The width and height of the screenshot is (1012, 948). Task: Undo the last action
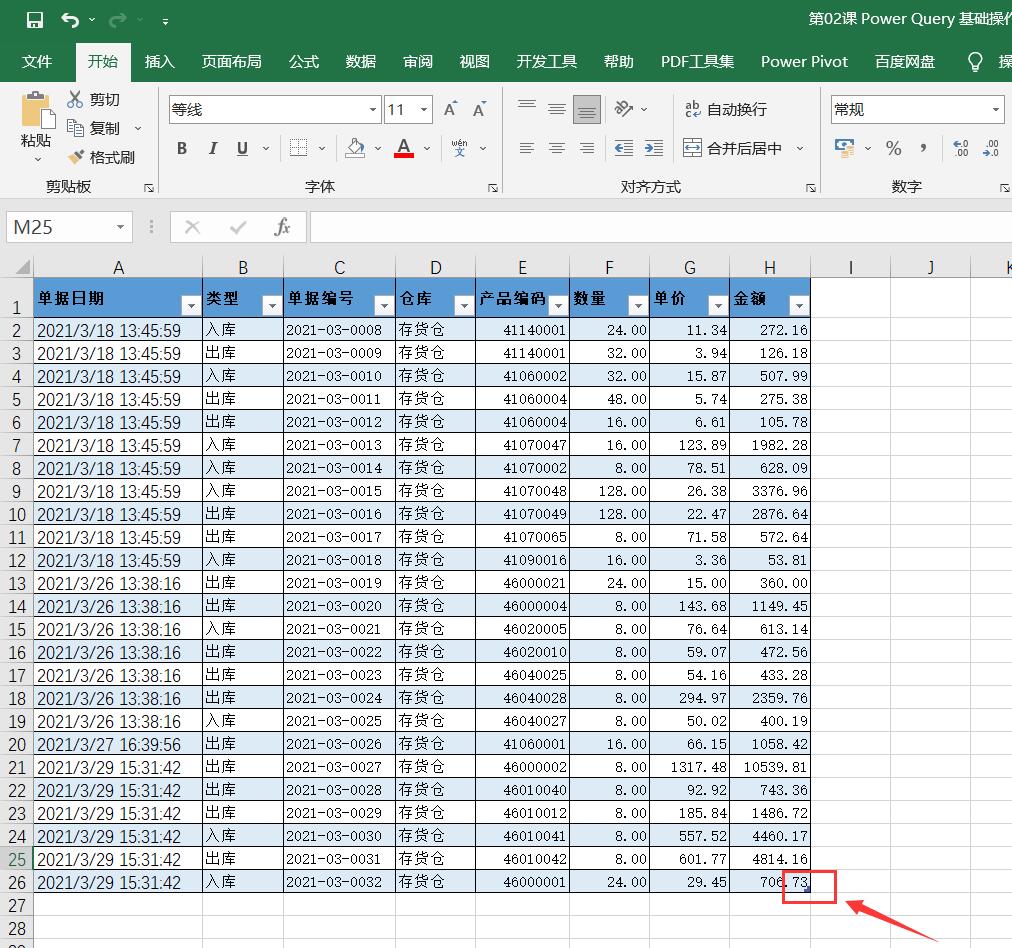click(70, 20)
